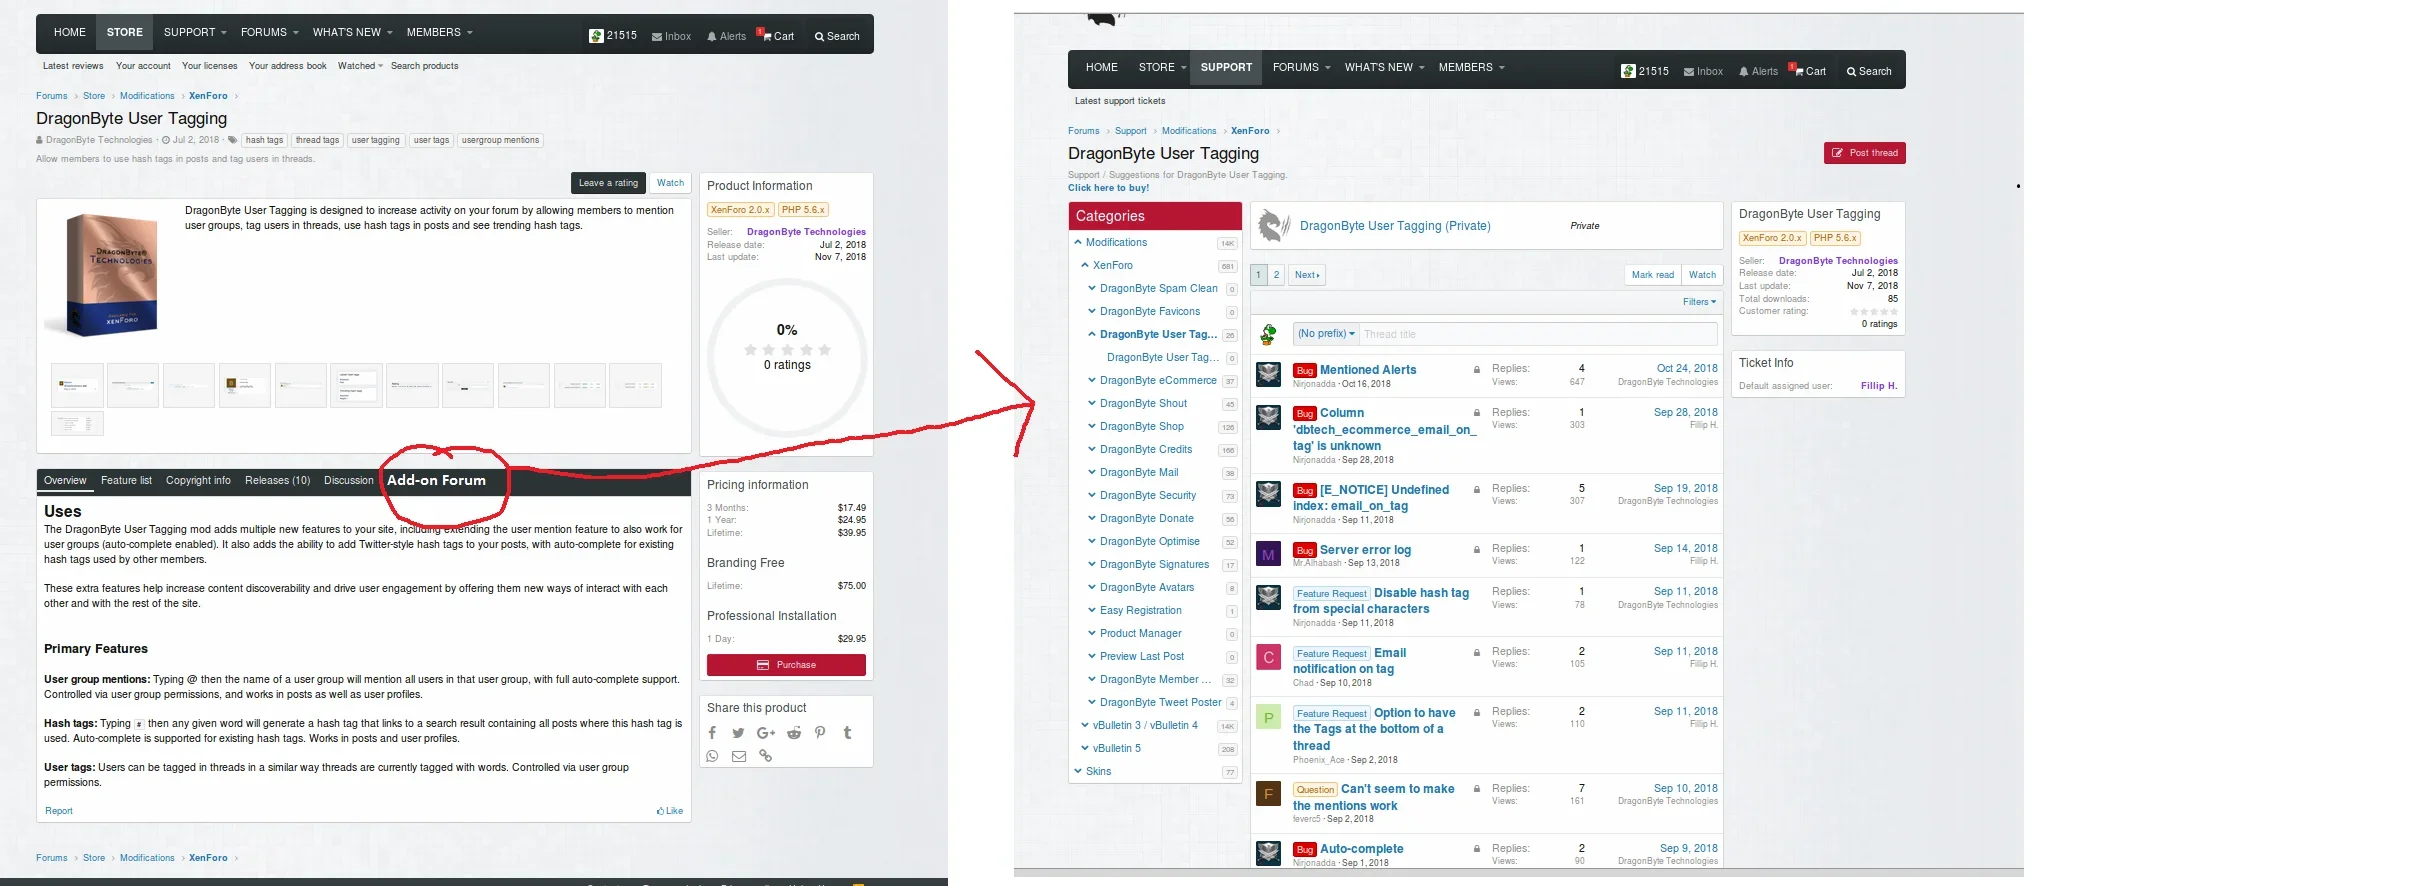Select Overview tab
The image size is (2410, 886).
tap(65, 481)
